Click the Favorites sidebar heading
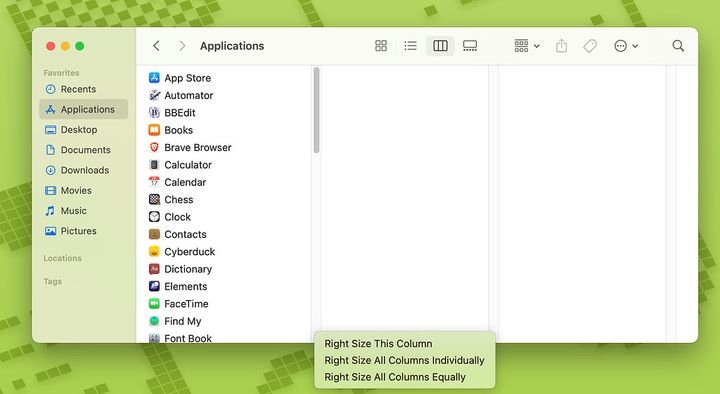The image size is (720, 394). (61, 73)
